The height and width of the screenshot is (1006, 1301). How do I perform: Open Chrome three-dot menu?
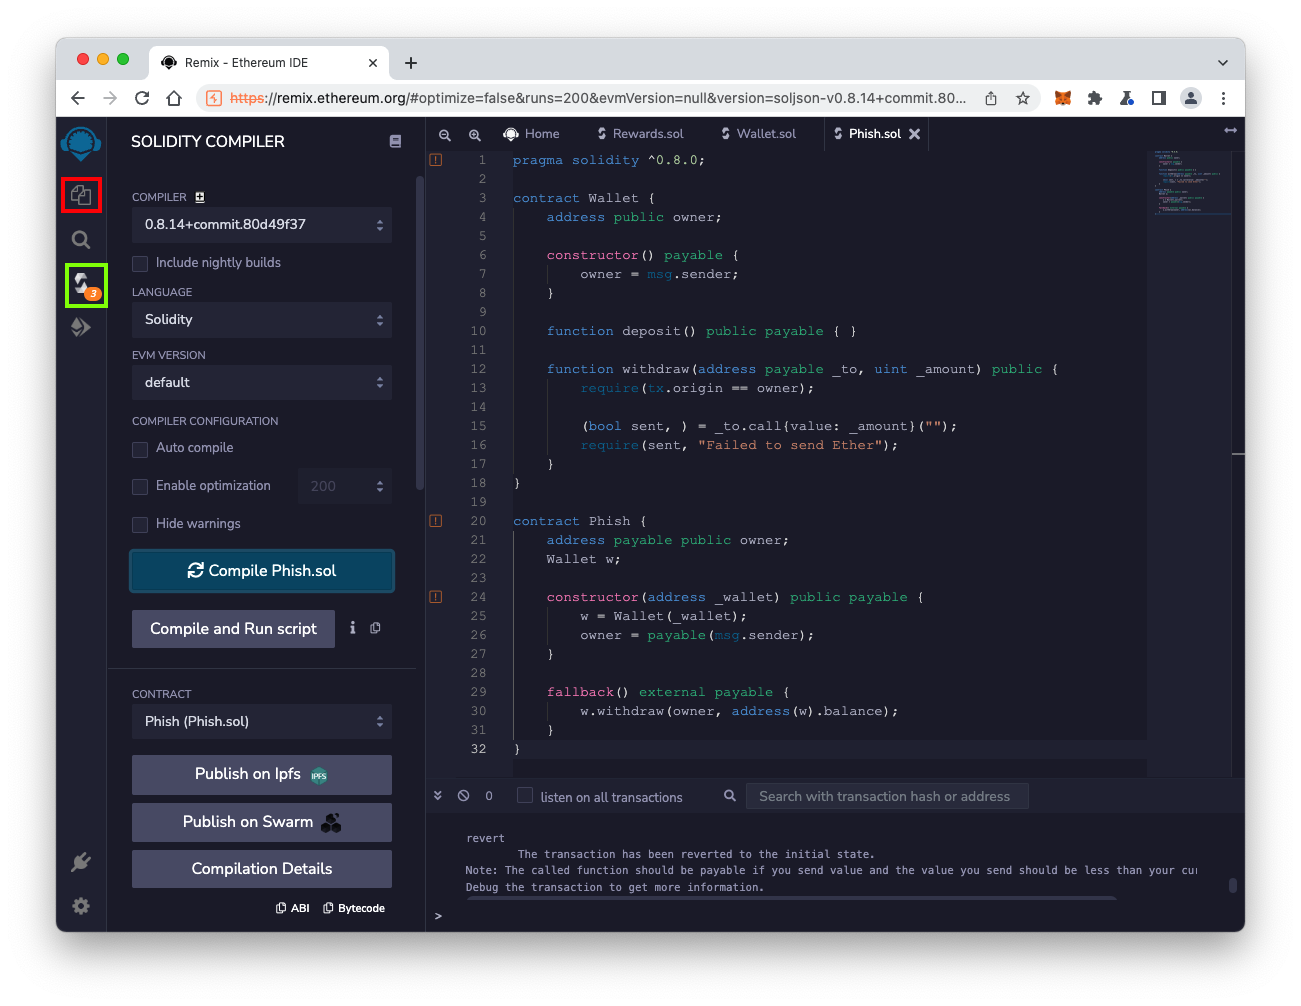coord(1223,98)
